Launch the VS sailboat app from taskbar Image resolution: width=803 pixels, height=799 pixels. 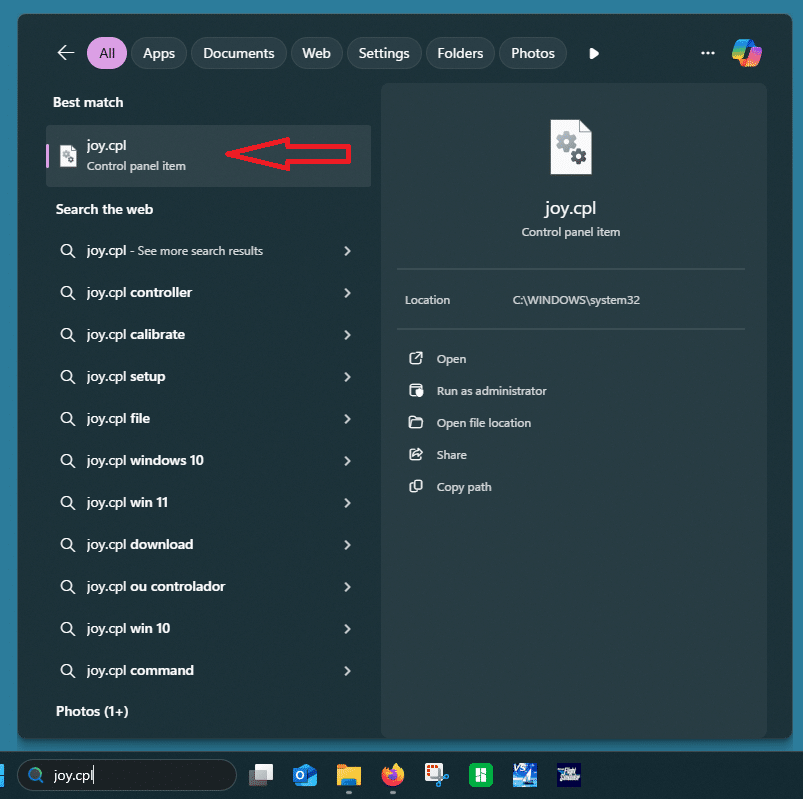tap(525, 774)
